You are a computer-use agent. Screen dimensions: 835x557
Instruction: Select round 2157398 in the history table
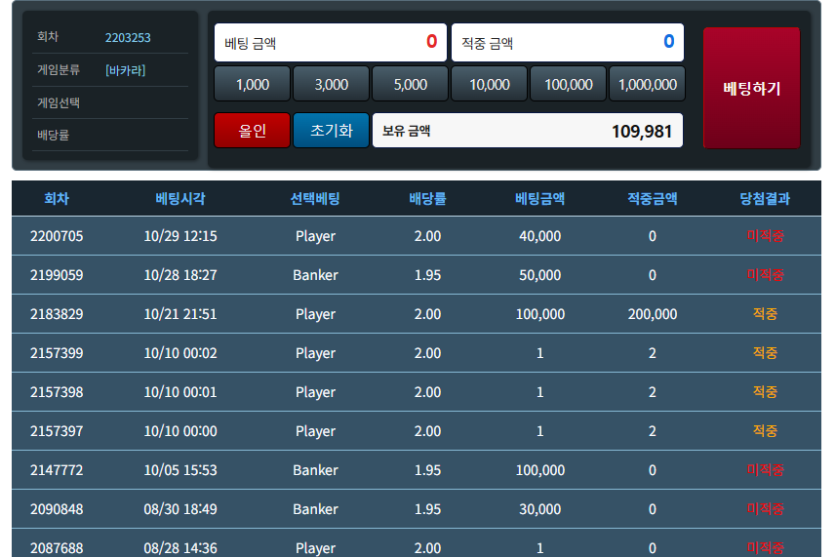56,392
